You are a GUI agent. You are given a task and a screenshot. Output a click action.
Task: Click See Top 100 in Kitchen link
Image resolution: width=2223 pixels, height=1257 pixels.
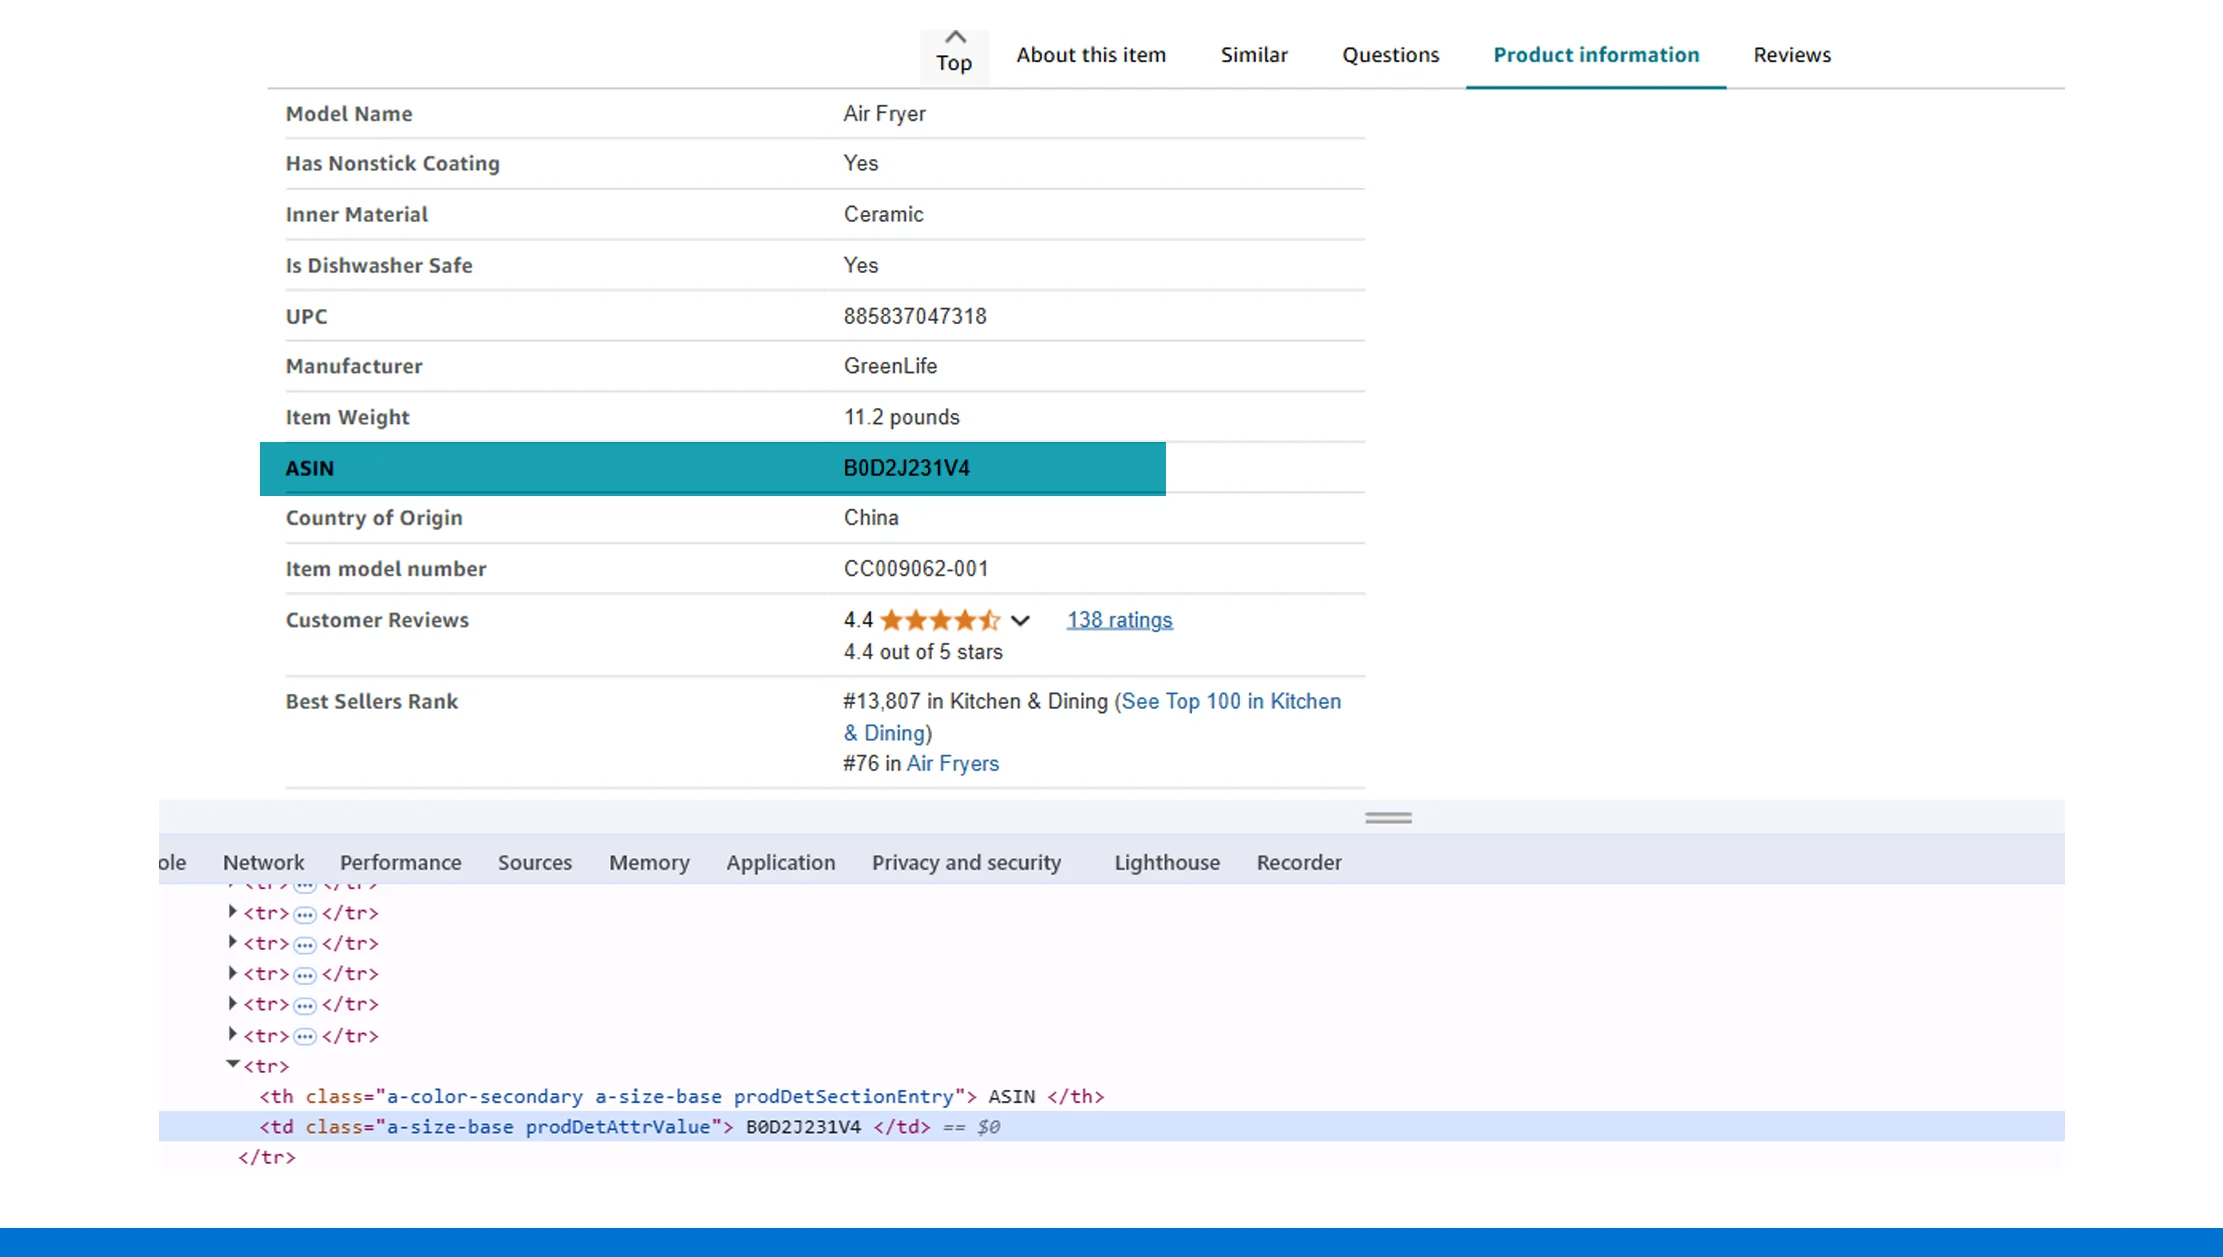pyautogui.click(x=1230, y=702)
